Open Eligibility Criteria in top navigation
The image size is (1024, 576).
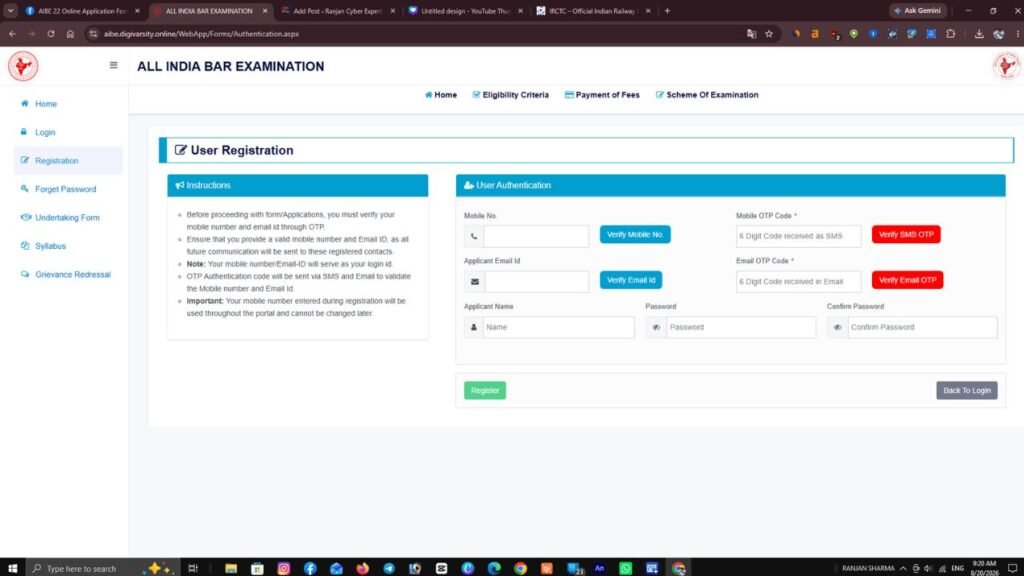click(x=511, y=95)
